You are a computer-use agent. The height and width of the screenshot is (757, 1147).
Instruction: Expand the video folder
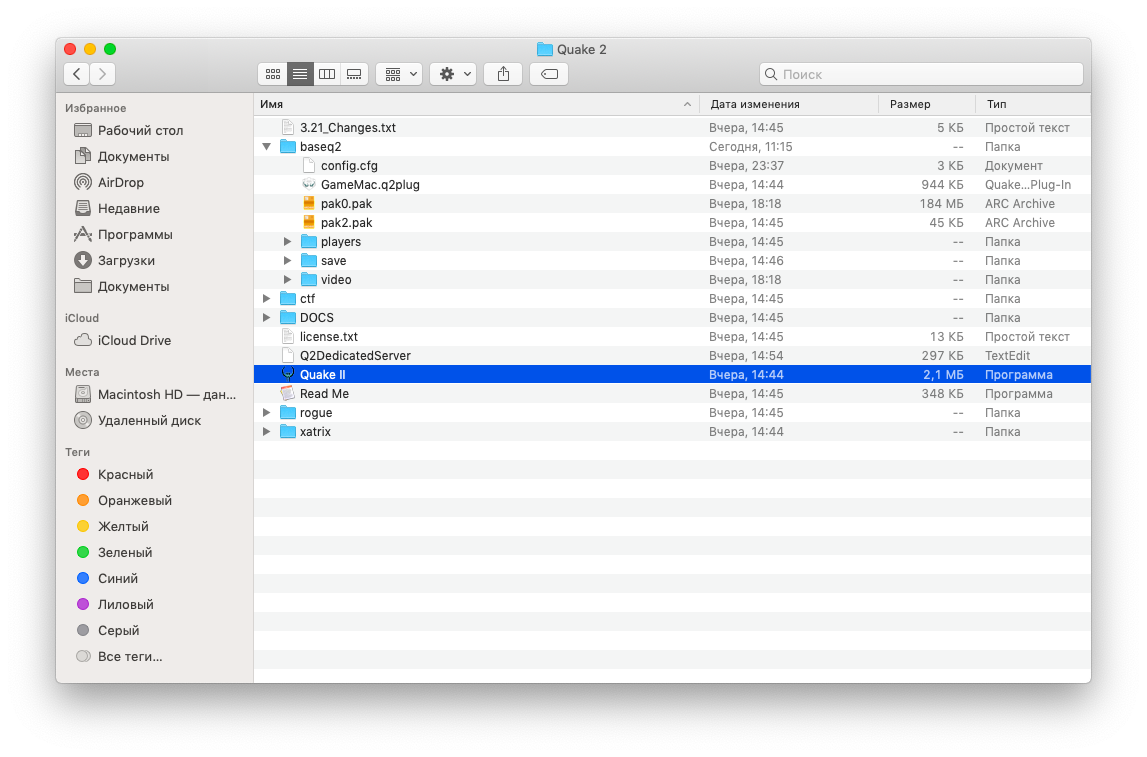287,279
